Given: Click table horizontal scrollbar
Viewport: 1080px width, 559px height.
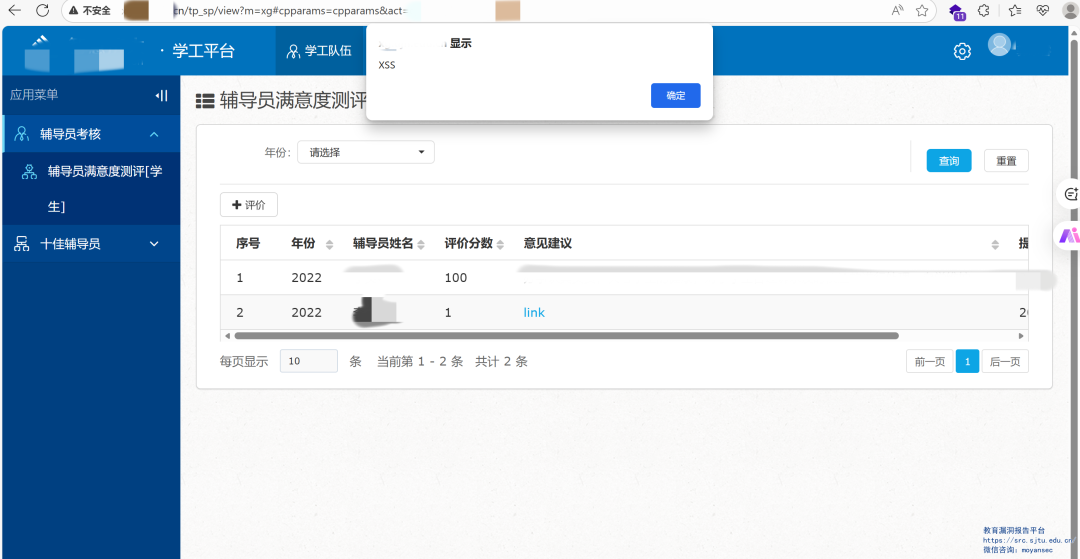Looking at the screenshot, I should (x=566, y=335).
